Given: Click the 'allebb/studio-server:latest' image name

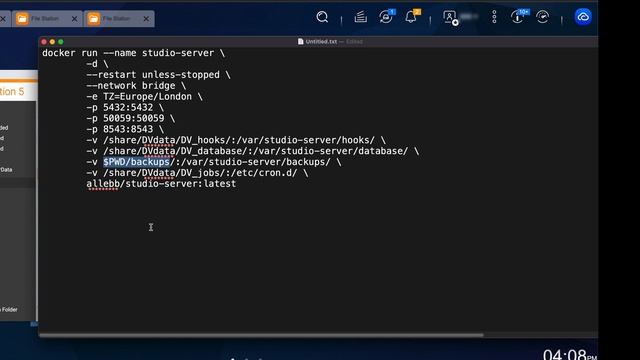Looking at the screenshot, I should click(x=161, y=184).
